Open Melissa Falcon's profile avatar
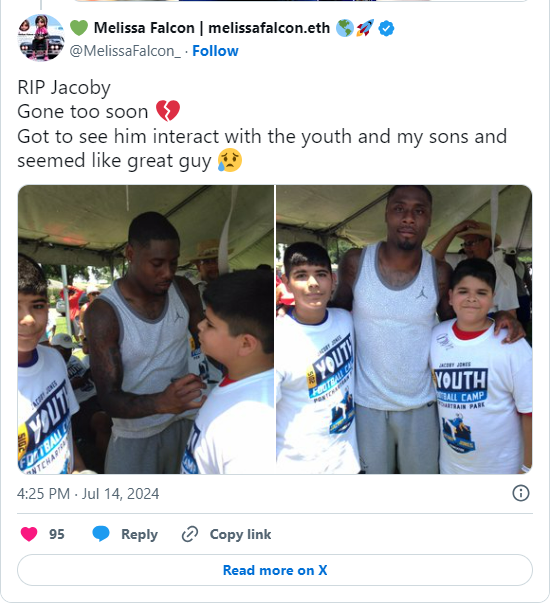The image size is (551, 607). coord(41,38)
